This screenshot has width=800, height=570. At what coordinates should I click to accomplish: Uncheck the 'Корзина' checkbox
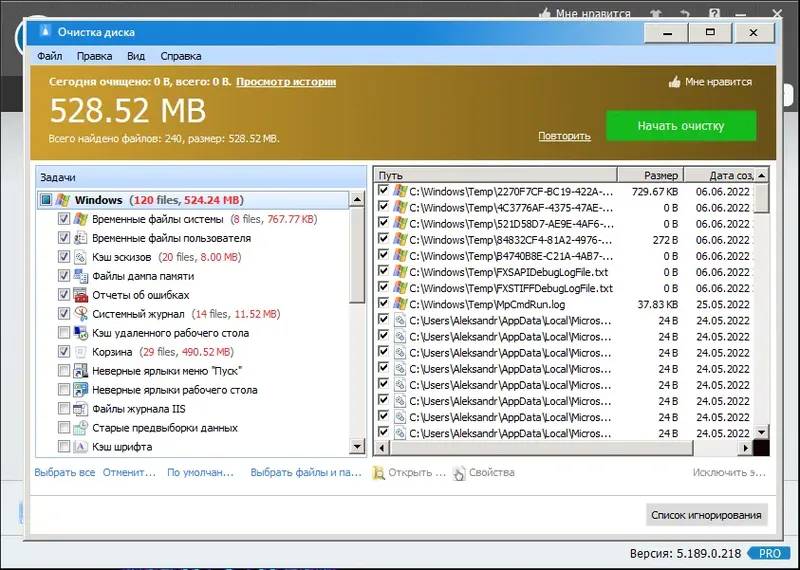click(64, 352)
